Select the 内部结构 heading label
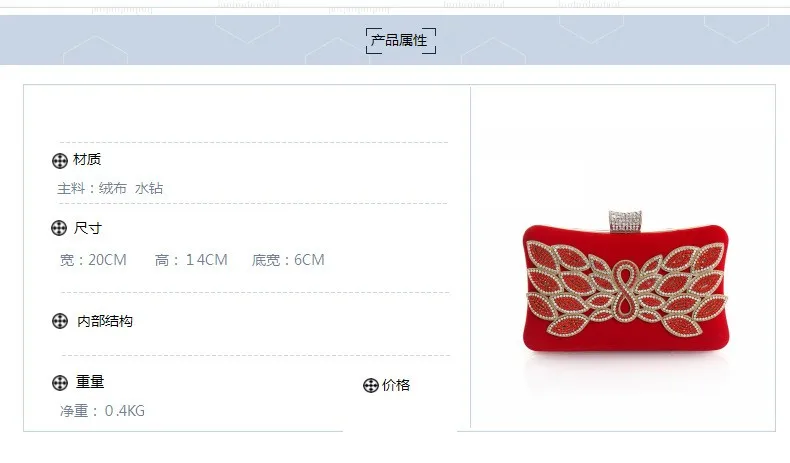This screenshot has width=790, height=463. coord(105,321)
